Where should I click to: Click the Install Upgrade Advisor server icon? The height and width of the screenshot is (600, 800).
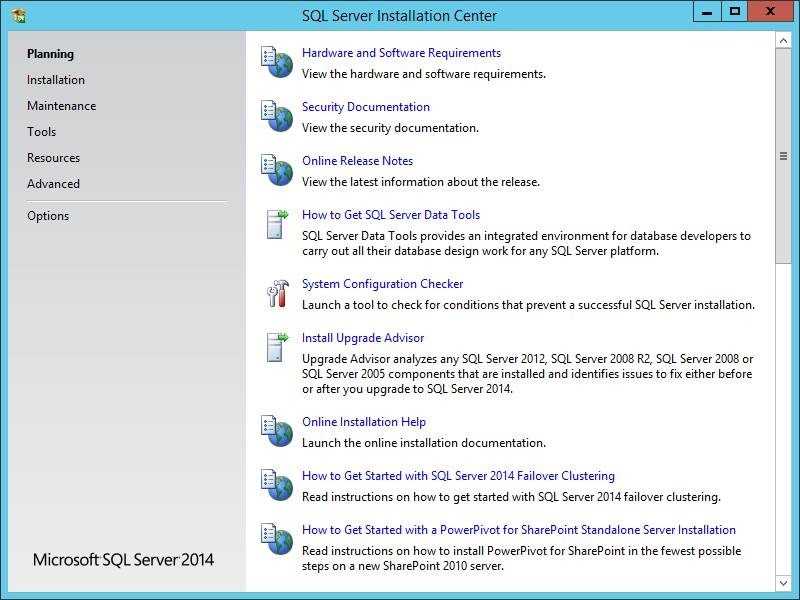[x=277, y=347]
